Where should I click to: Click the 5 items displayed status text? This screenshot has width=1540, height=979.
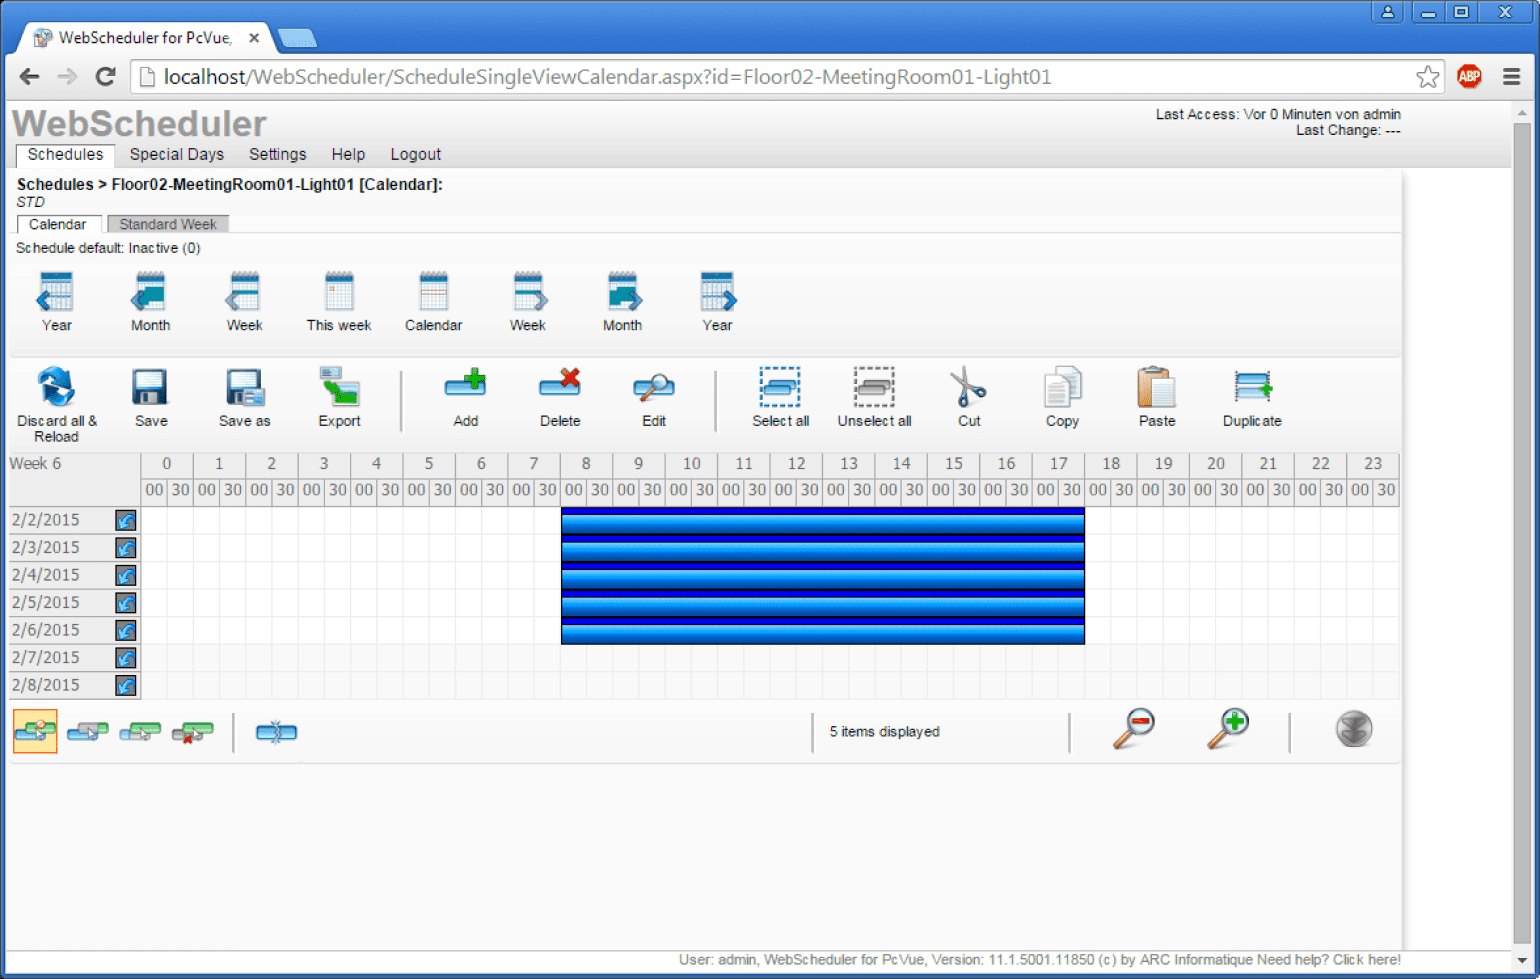(884, 731)
